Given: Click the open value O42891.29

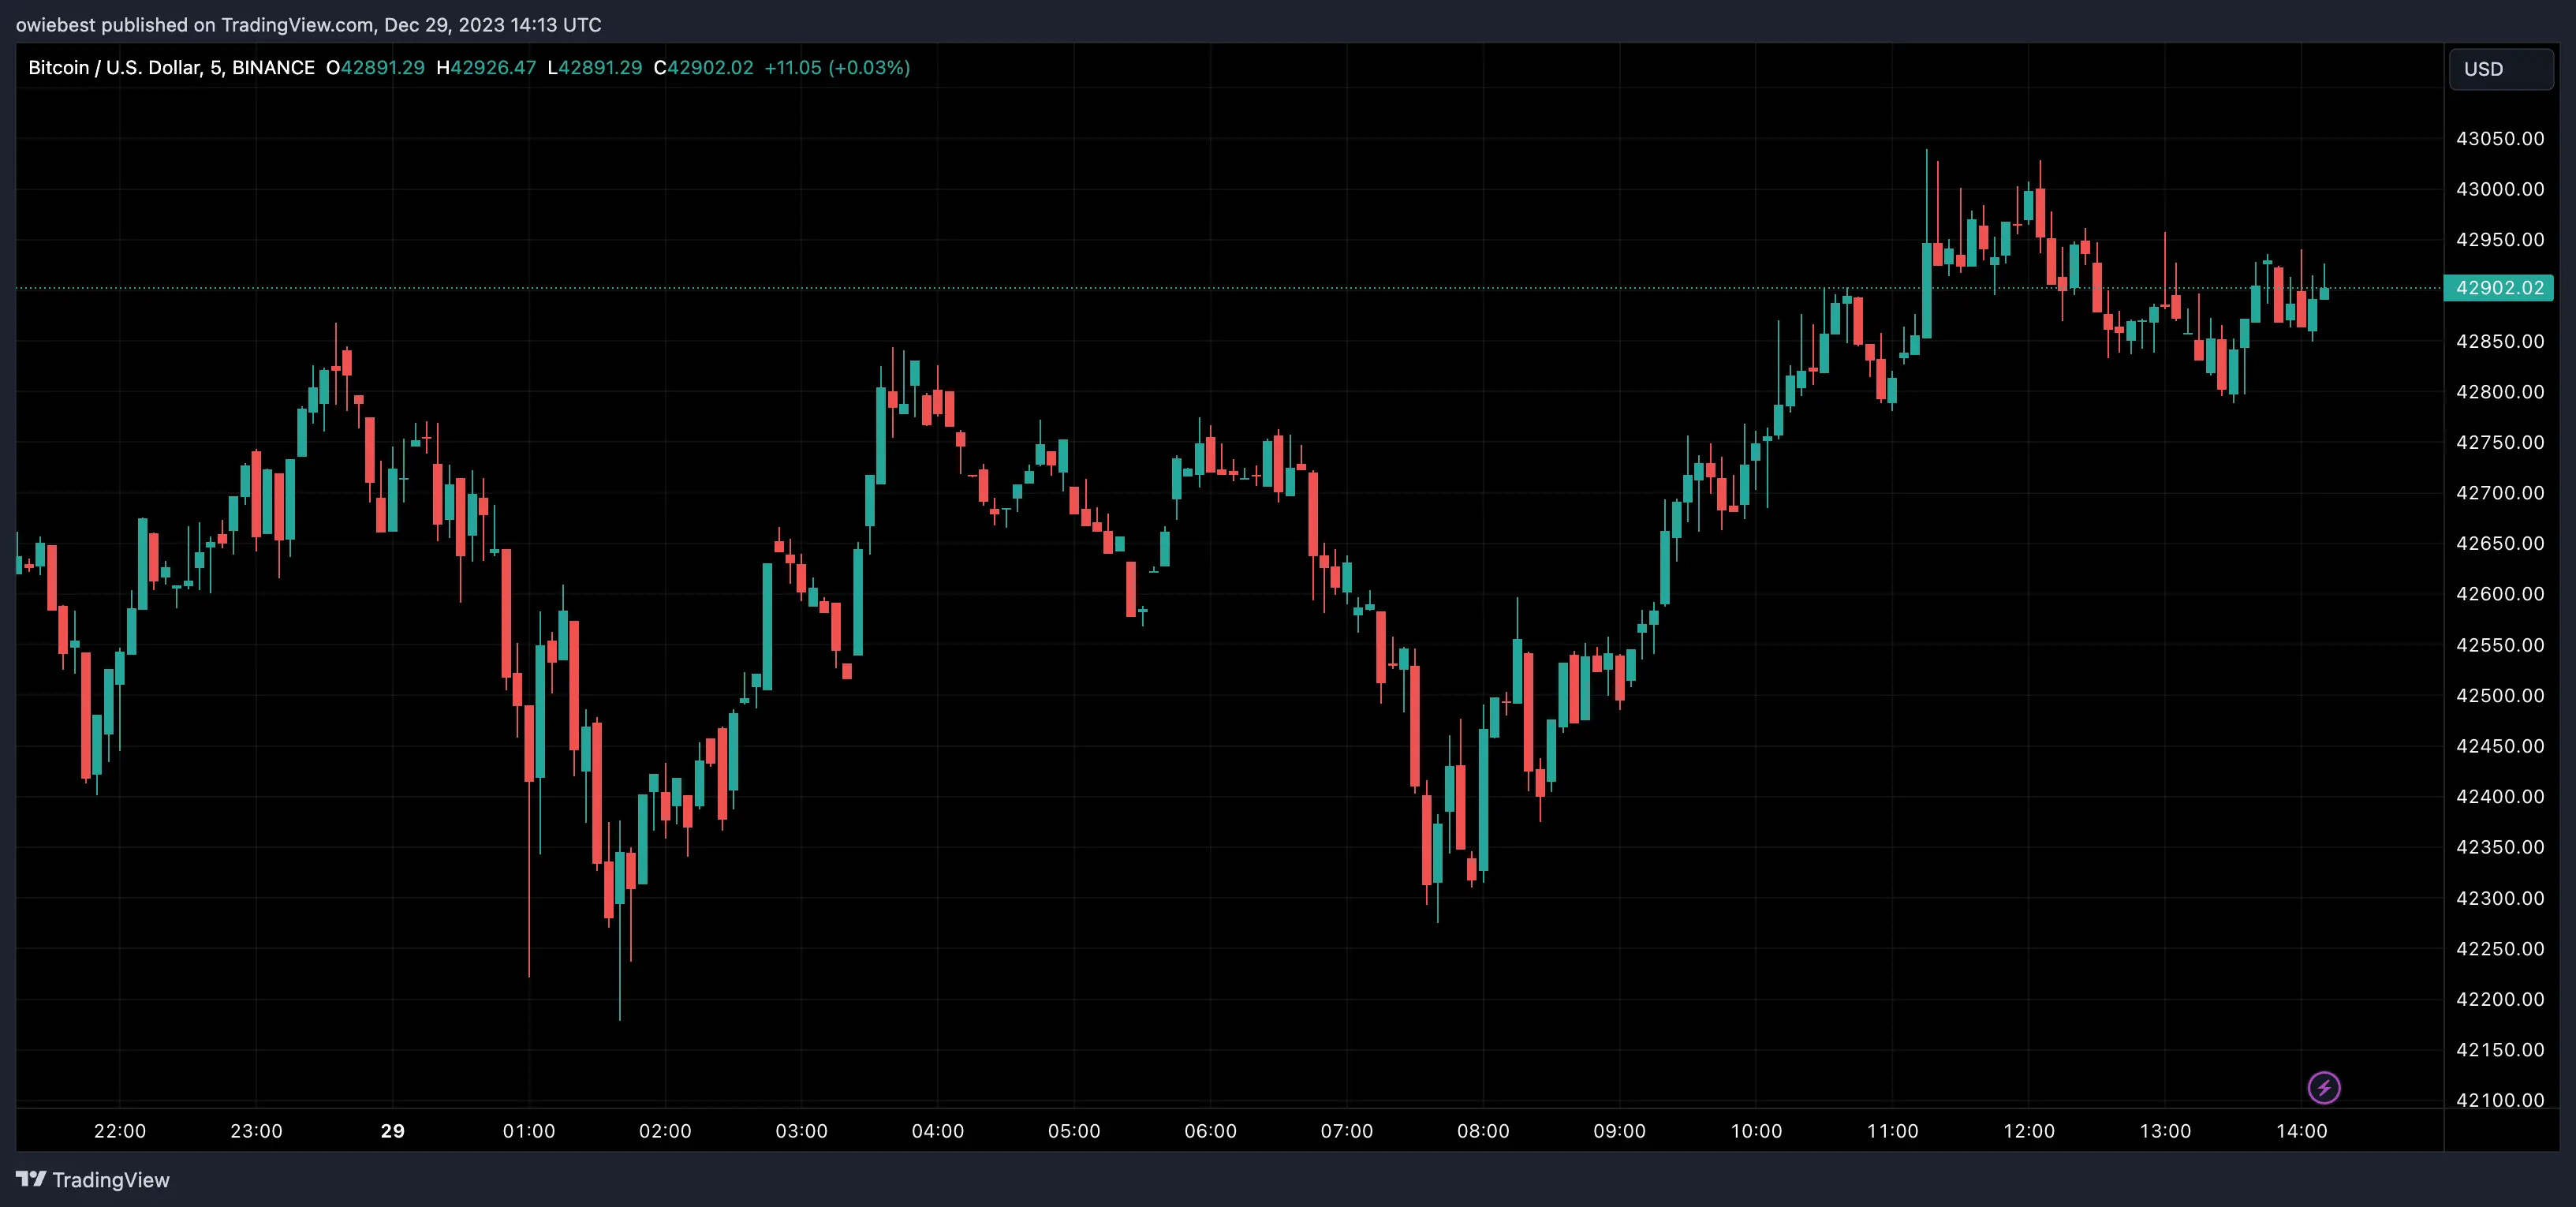Looking at the screenshot, I should coord(376,68).
